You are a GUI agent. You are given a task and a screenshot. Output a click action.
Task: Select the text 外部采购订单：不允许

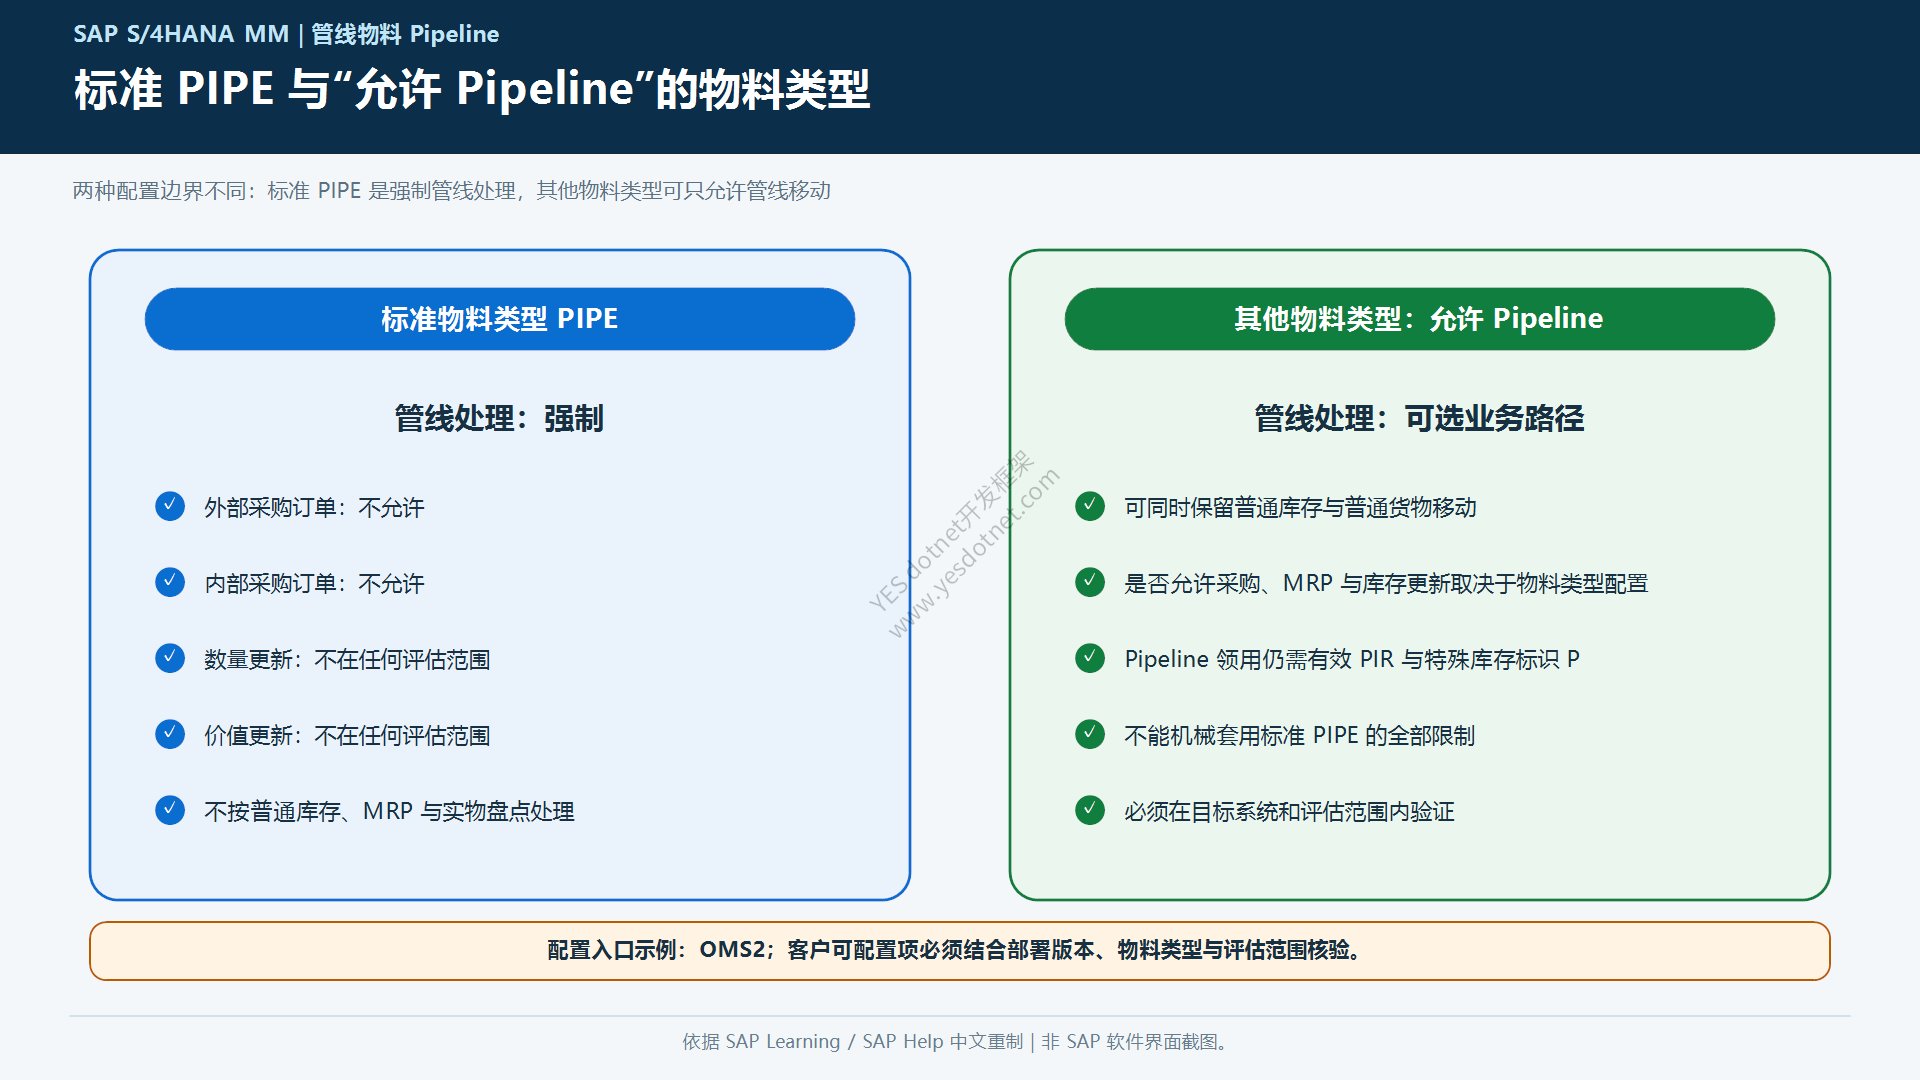314,508
